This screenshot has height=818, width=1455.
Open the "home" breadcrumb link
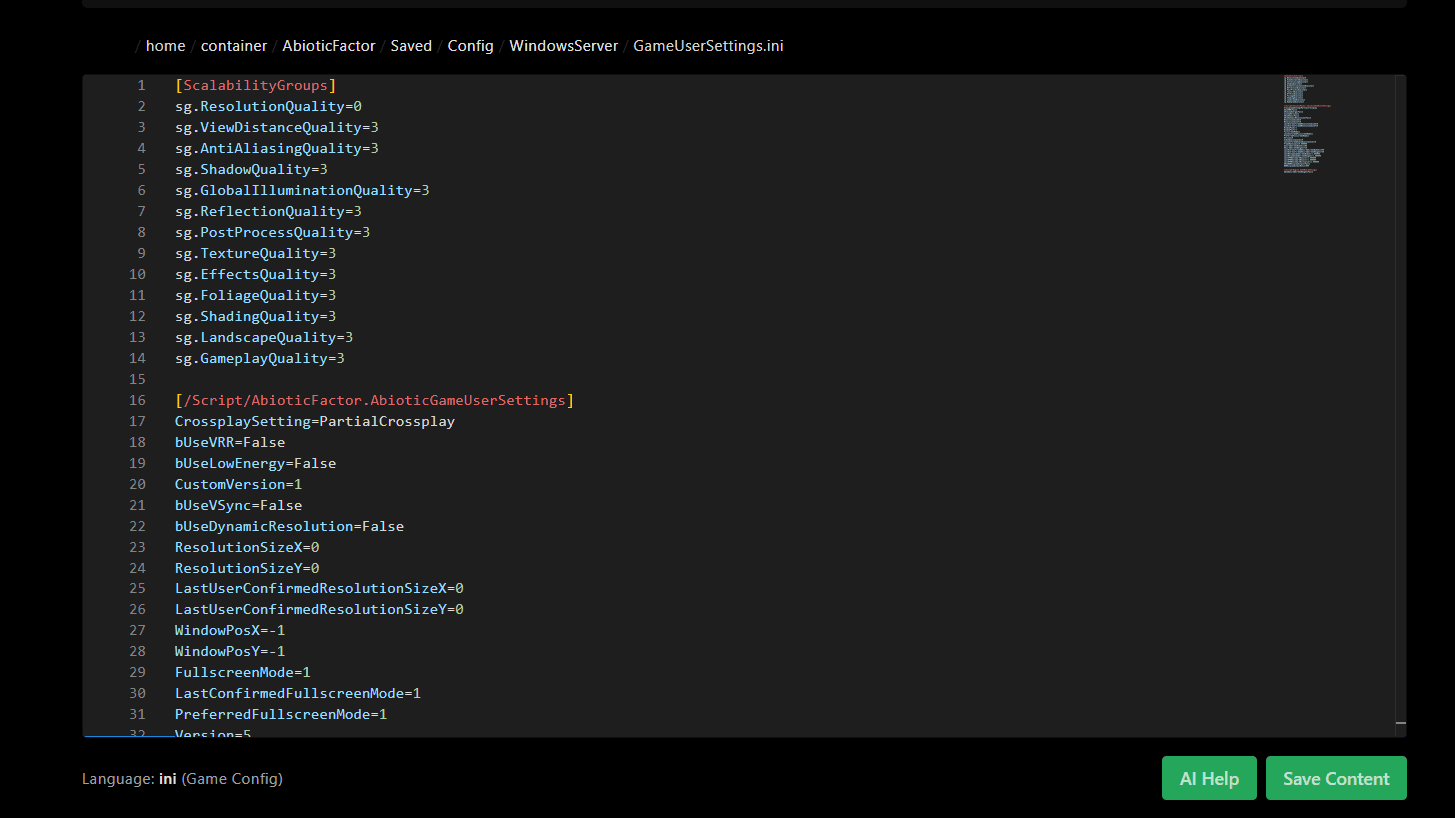point(165,45)
